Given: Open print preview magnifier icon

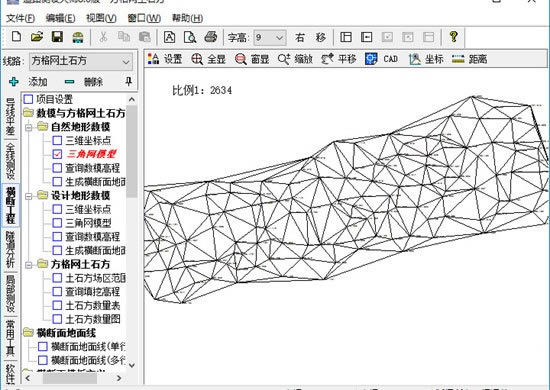Looking at the screenshot, I should 190,37.
